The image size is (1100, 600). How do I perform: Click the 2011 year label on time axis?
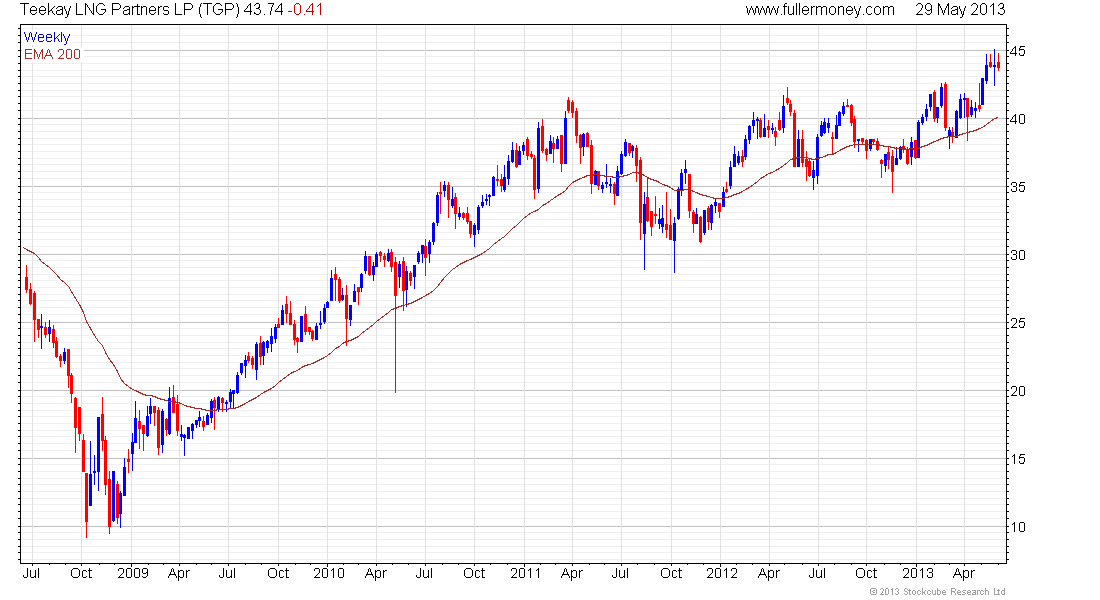pyautogui.click(x=525, y=573)
